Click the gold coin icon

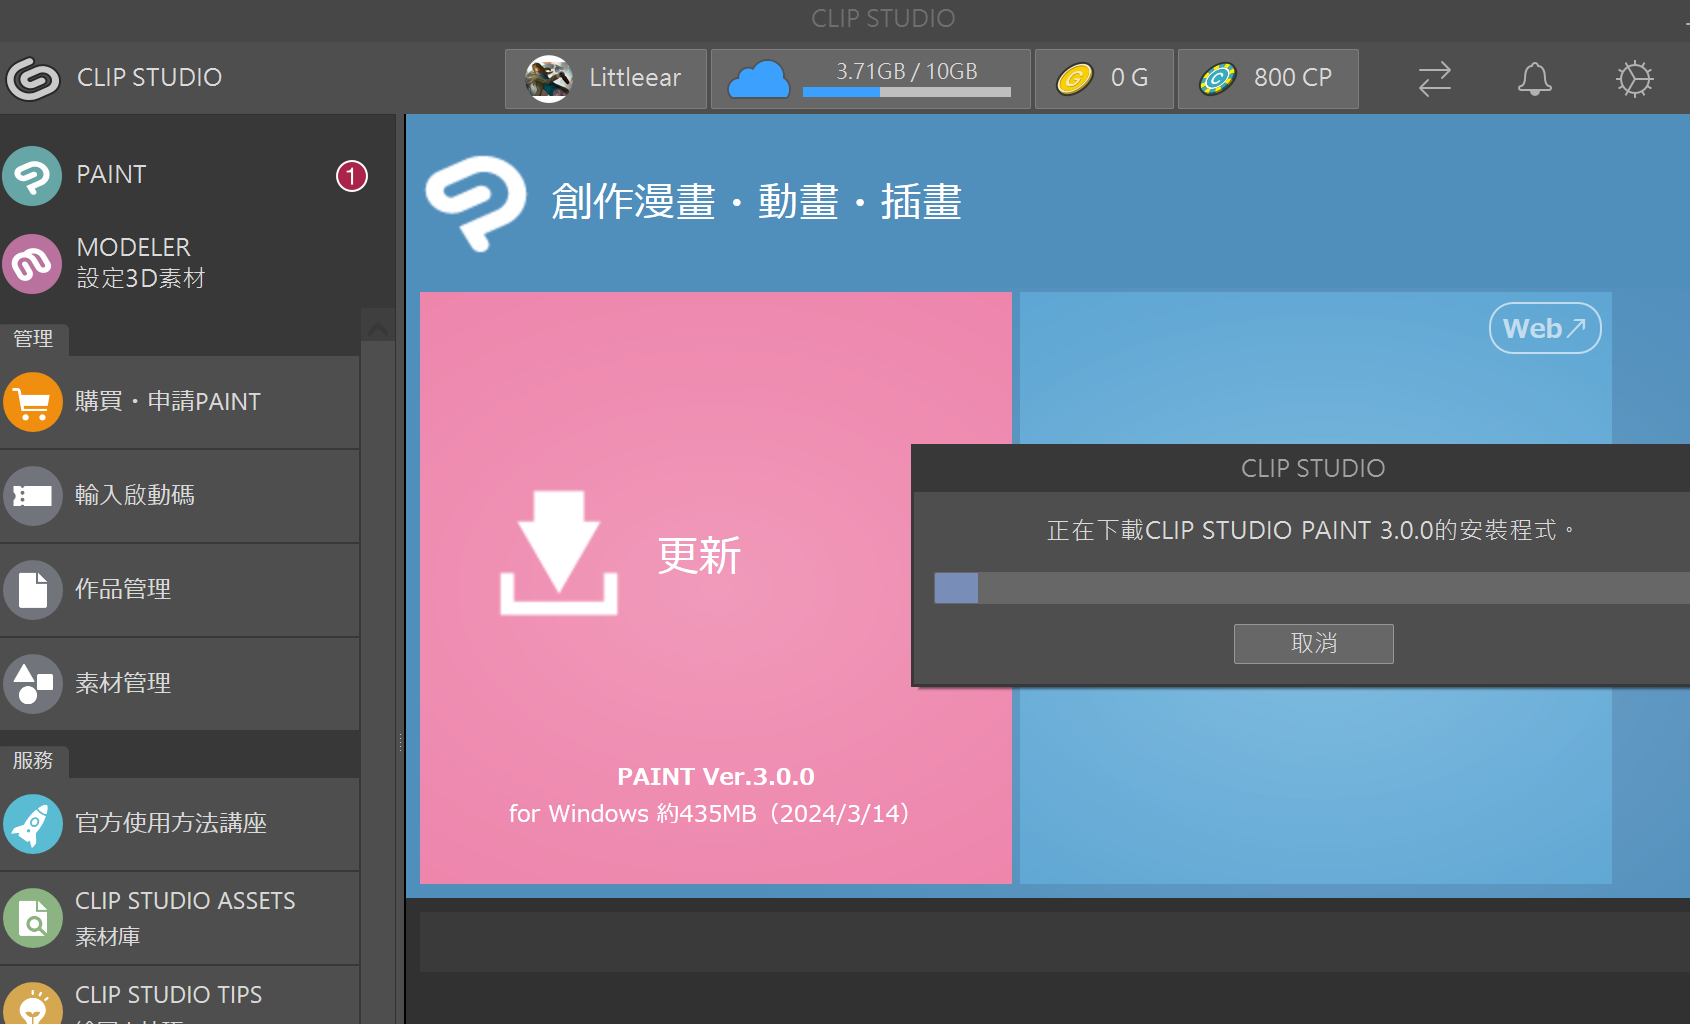click(1075, 78)
